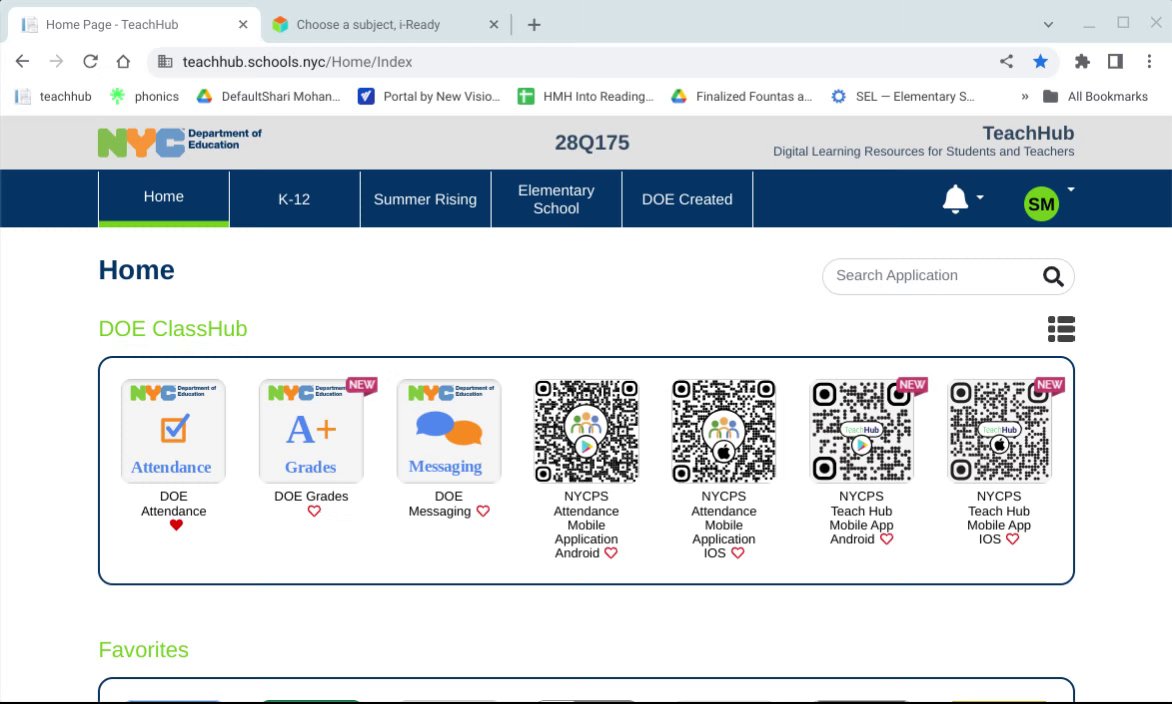Click the address bar URL
Screen dimensions: 1172x704
[297, 62]
